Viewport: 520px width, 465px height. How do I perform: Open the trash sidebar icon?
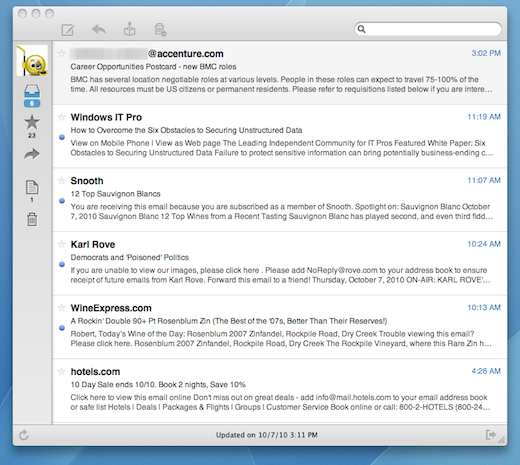coord(32,219)
